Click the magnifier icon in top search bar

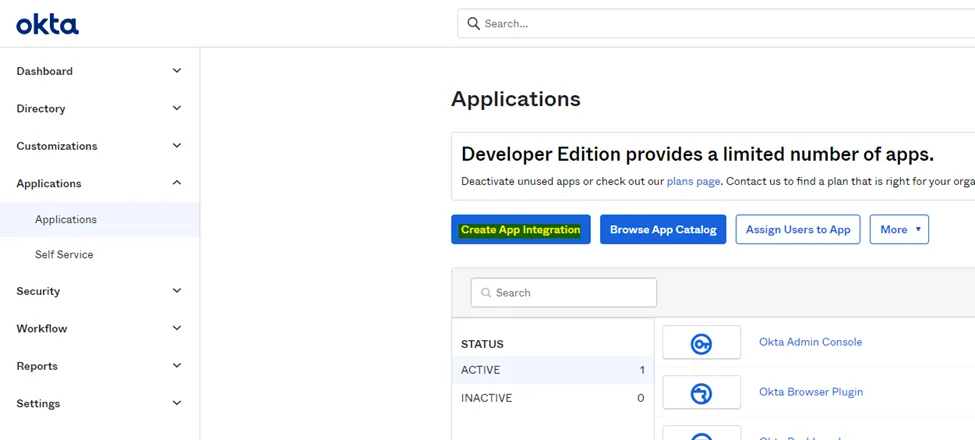coord(473,24)
